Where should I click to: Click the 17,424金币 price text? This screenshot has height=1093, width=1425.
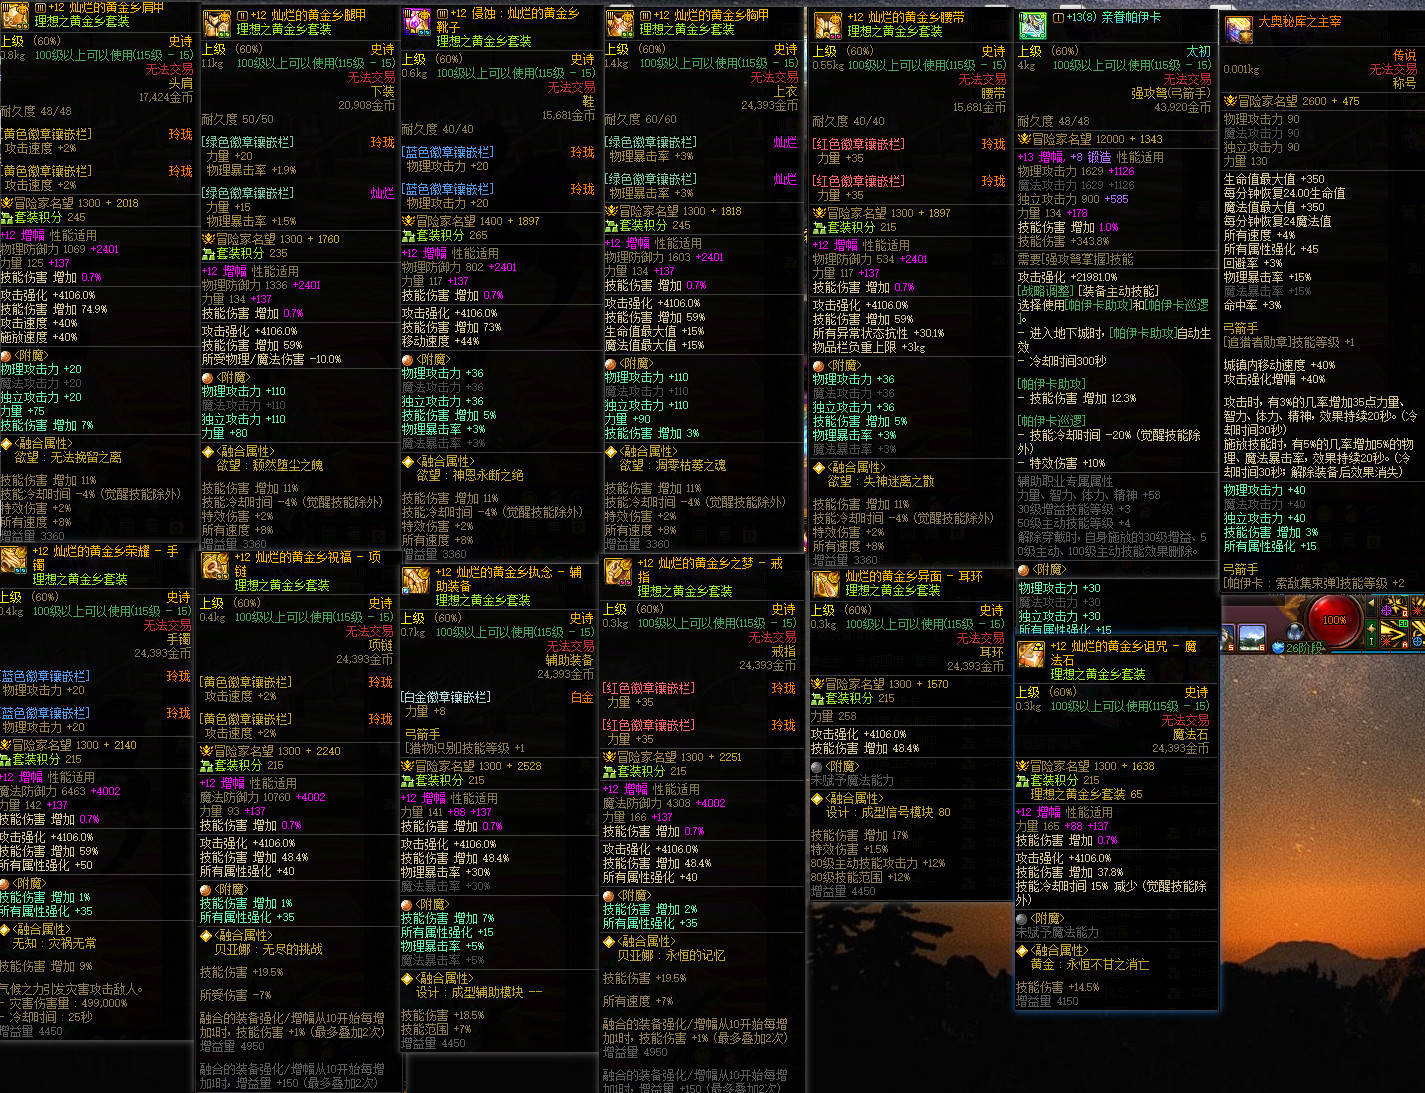tap(166, 98)
